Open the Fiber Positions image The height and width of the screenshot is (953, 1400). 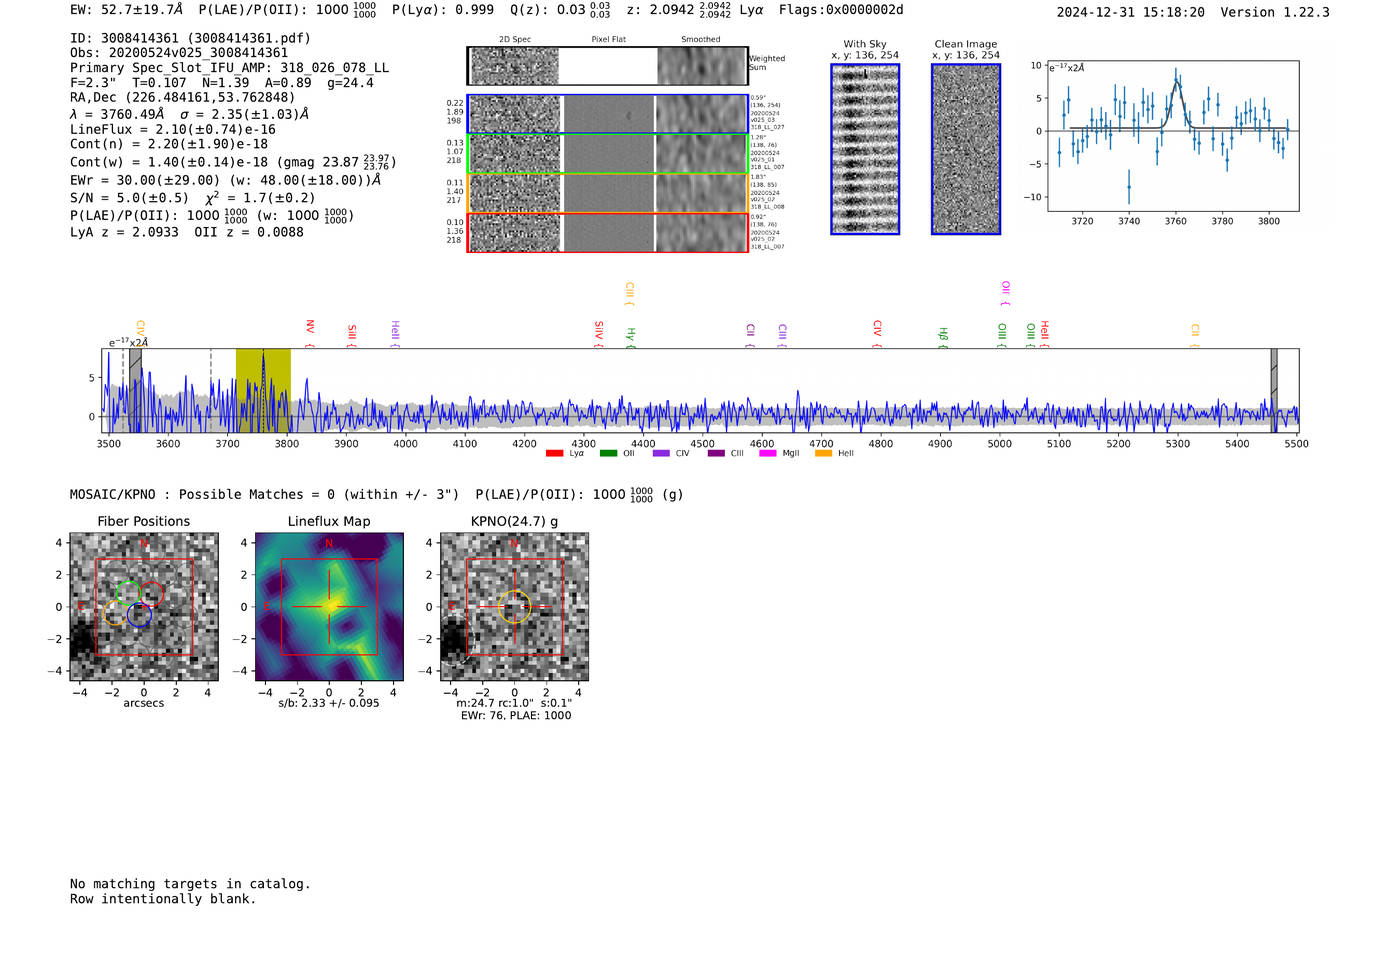[144, 607]
